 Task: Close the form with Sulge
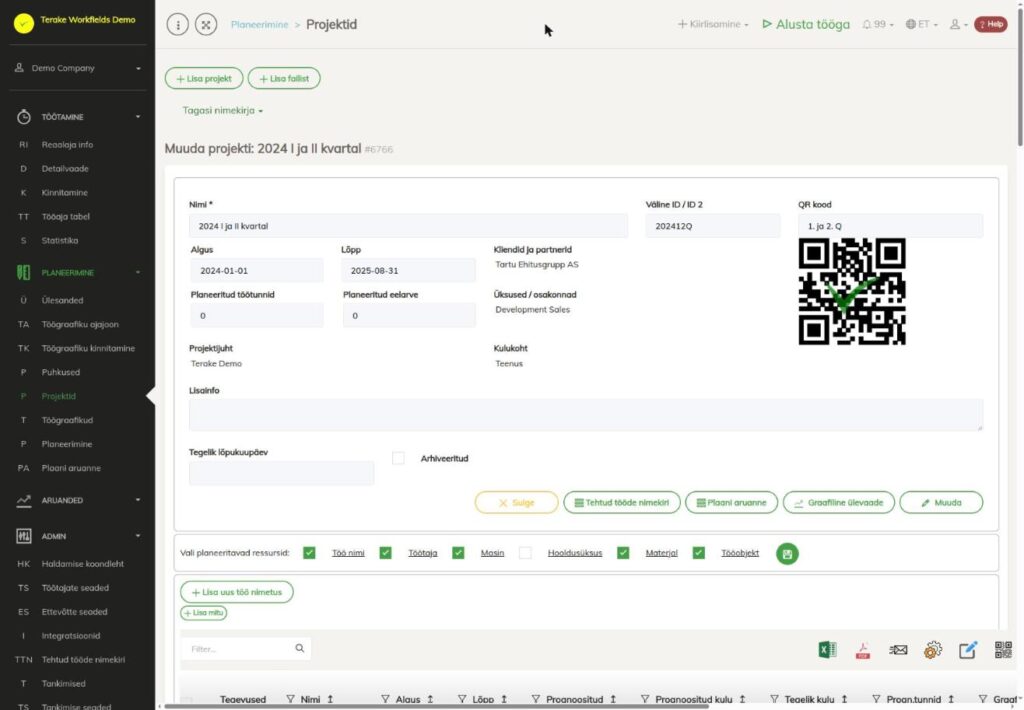517,502
